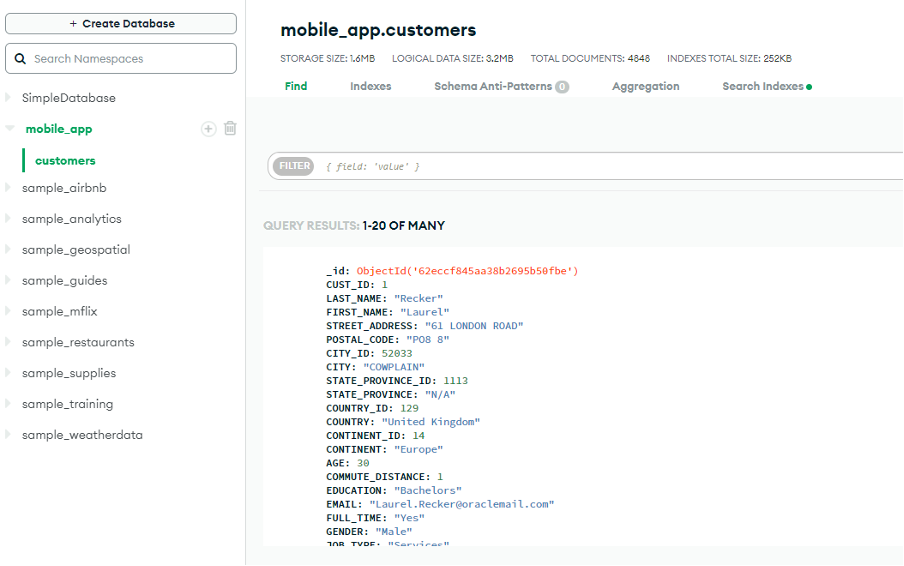The width and height of the screenshot is (904, 566).
Task: Click the mobile_app.customers heading
Action: 378,30
